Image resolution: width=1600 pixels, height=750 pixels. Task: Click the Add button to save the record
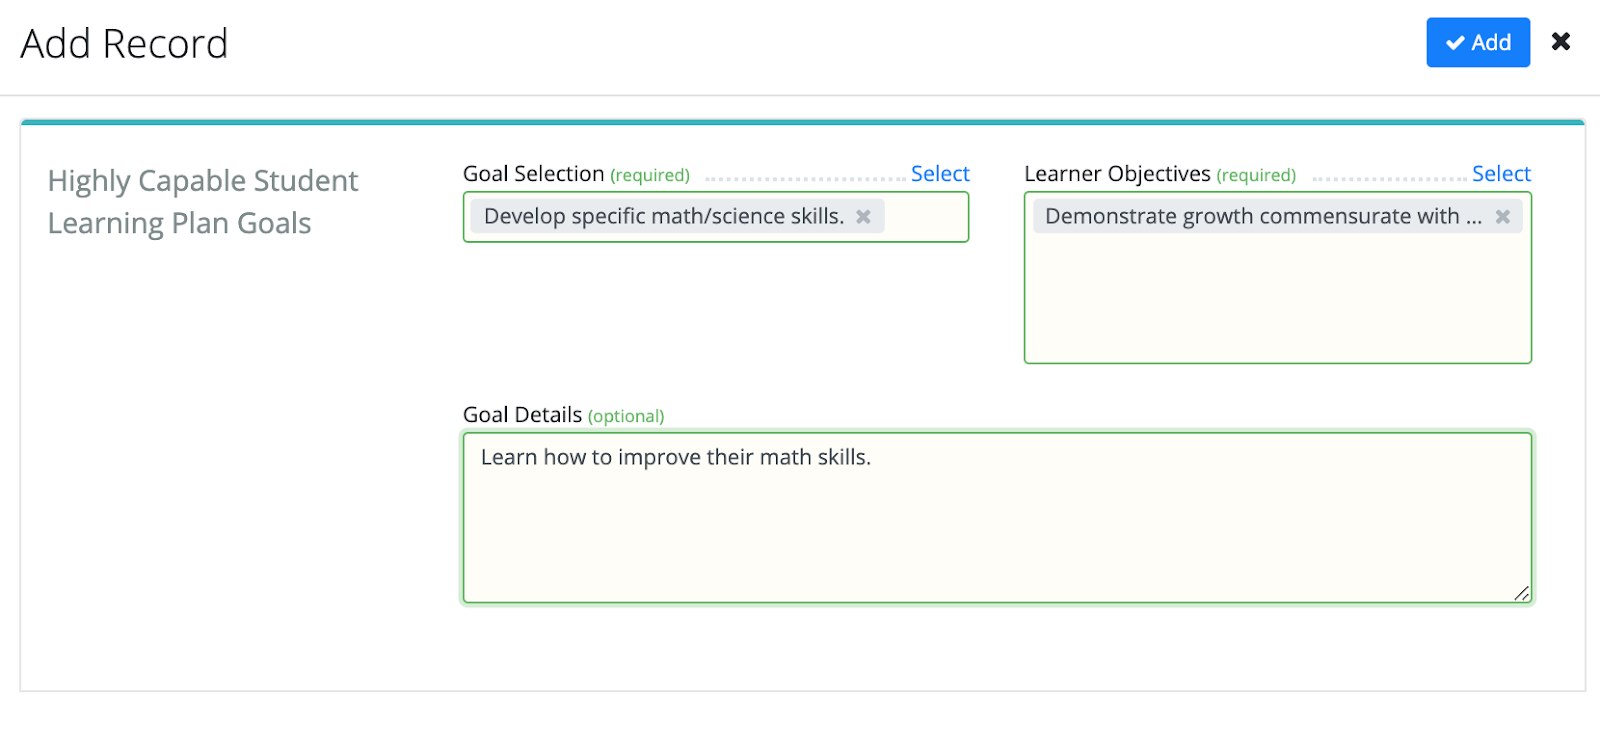pyautogui.click(x=1477, y=43)
